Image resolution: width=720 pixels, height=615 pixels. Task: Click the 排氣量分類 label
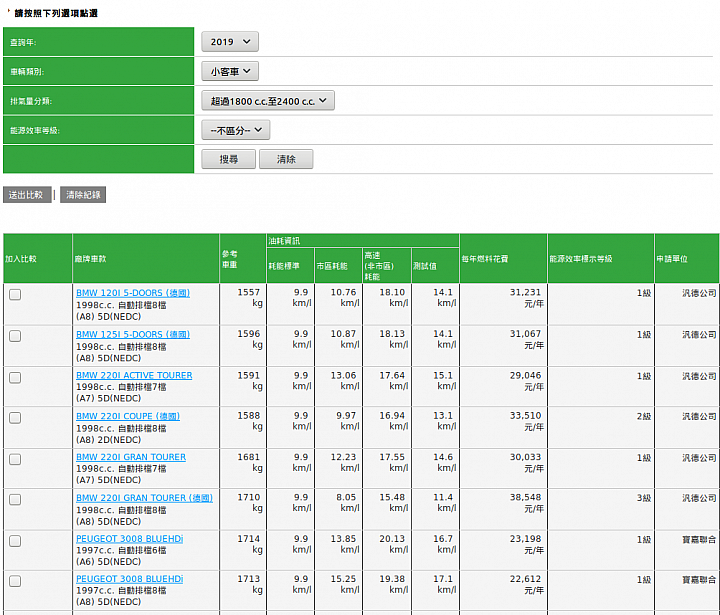coord(31,101)
